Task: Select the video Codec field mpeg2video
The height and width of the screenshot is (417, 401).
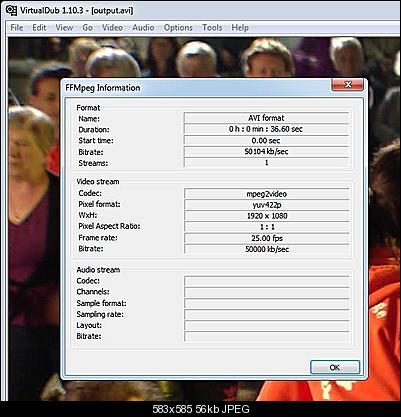Action: tap(267, 194)
